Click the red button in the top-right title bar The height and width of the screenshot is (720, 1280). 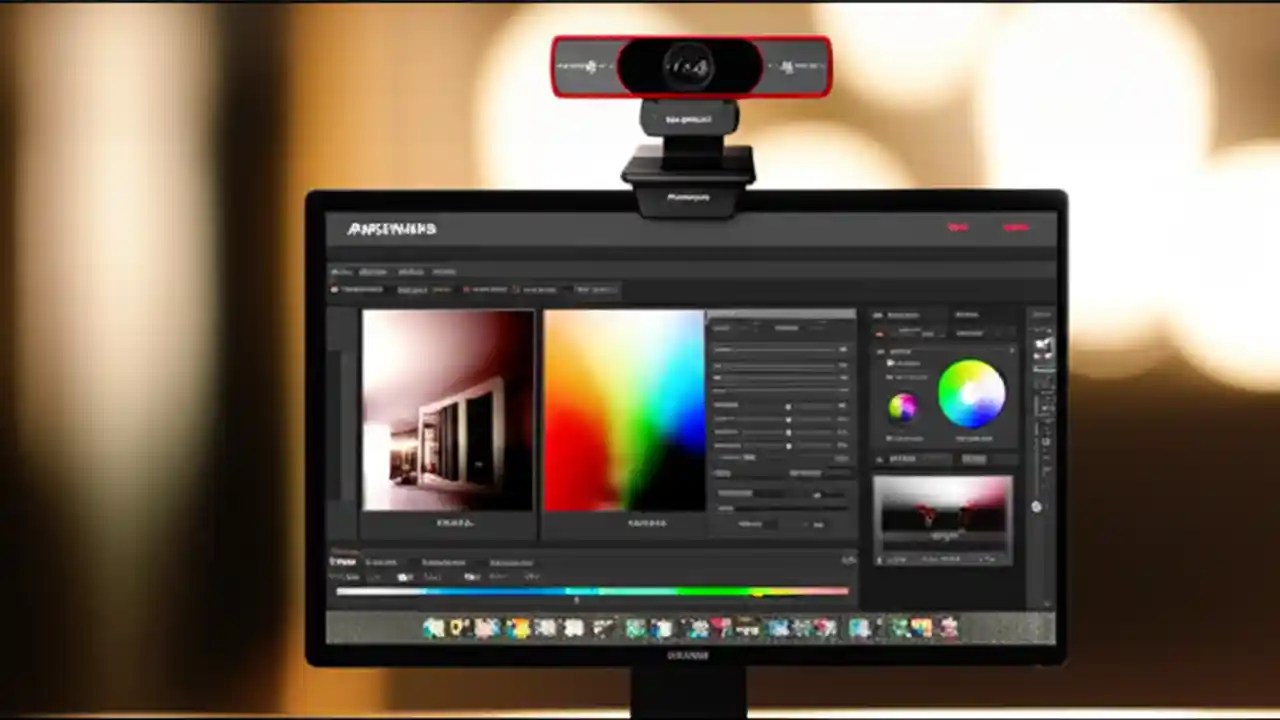(x=1016, y=228)
